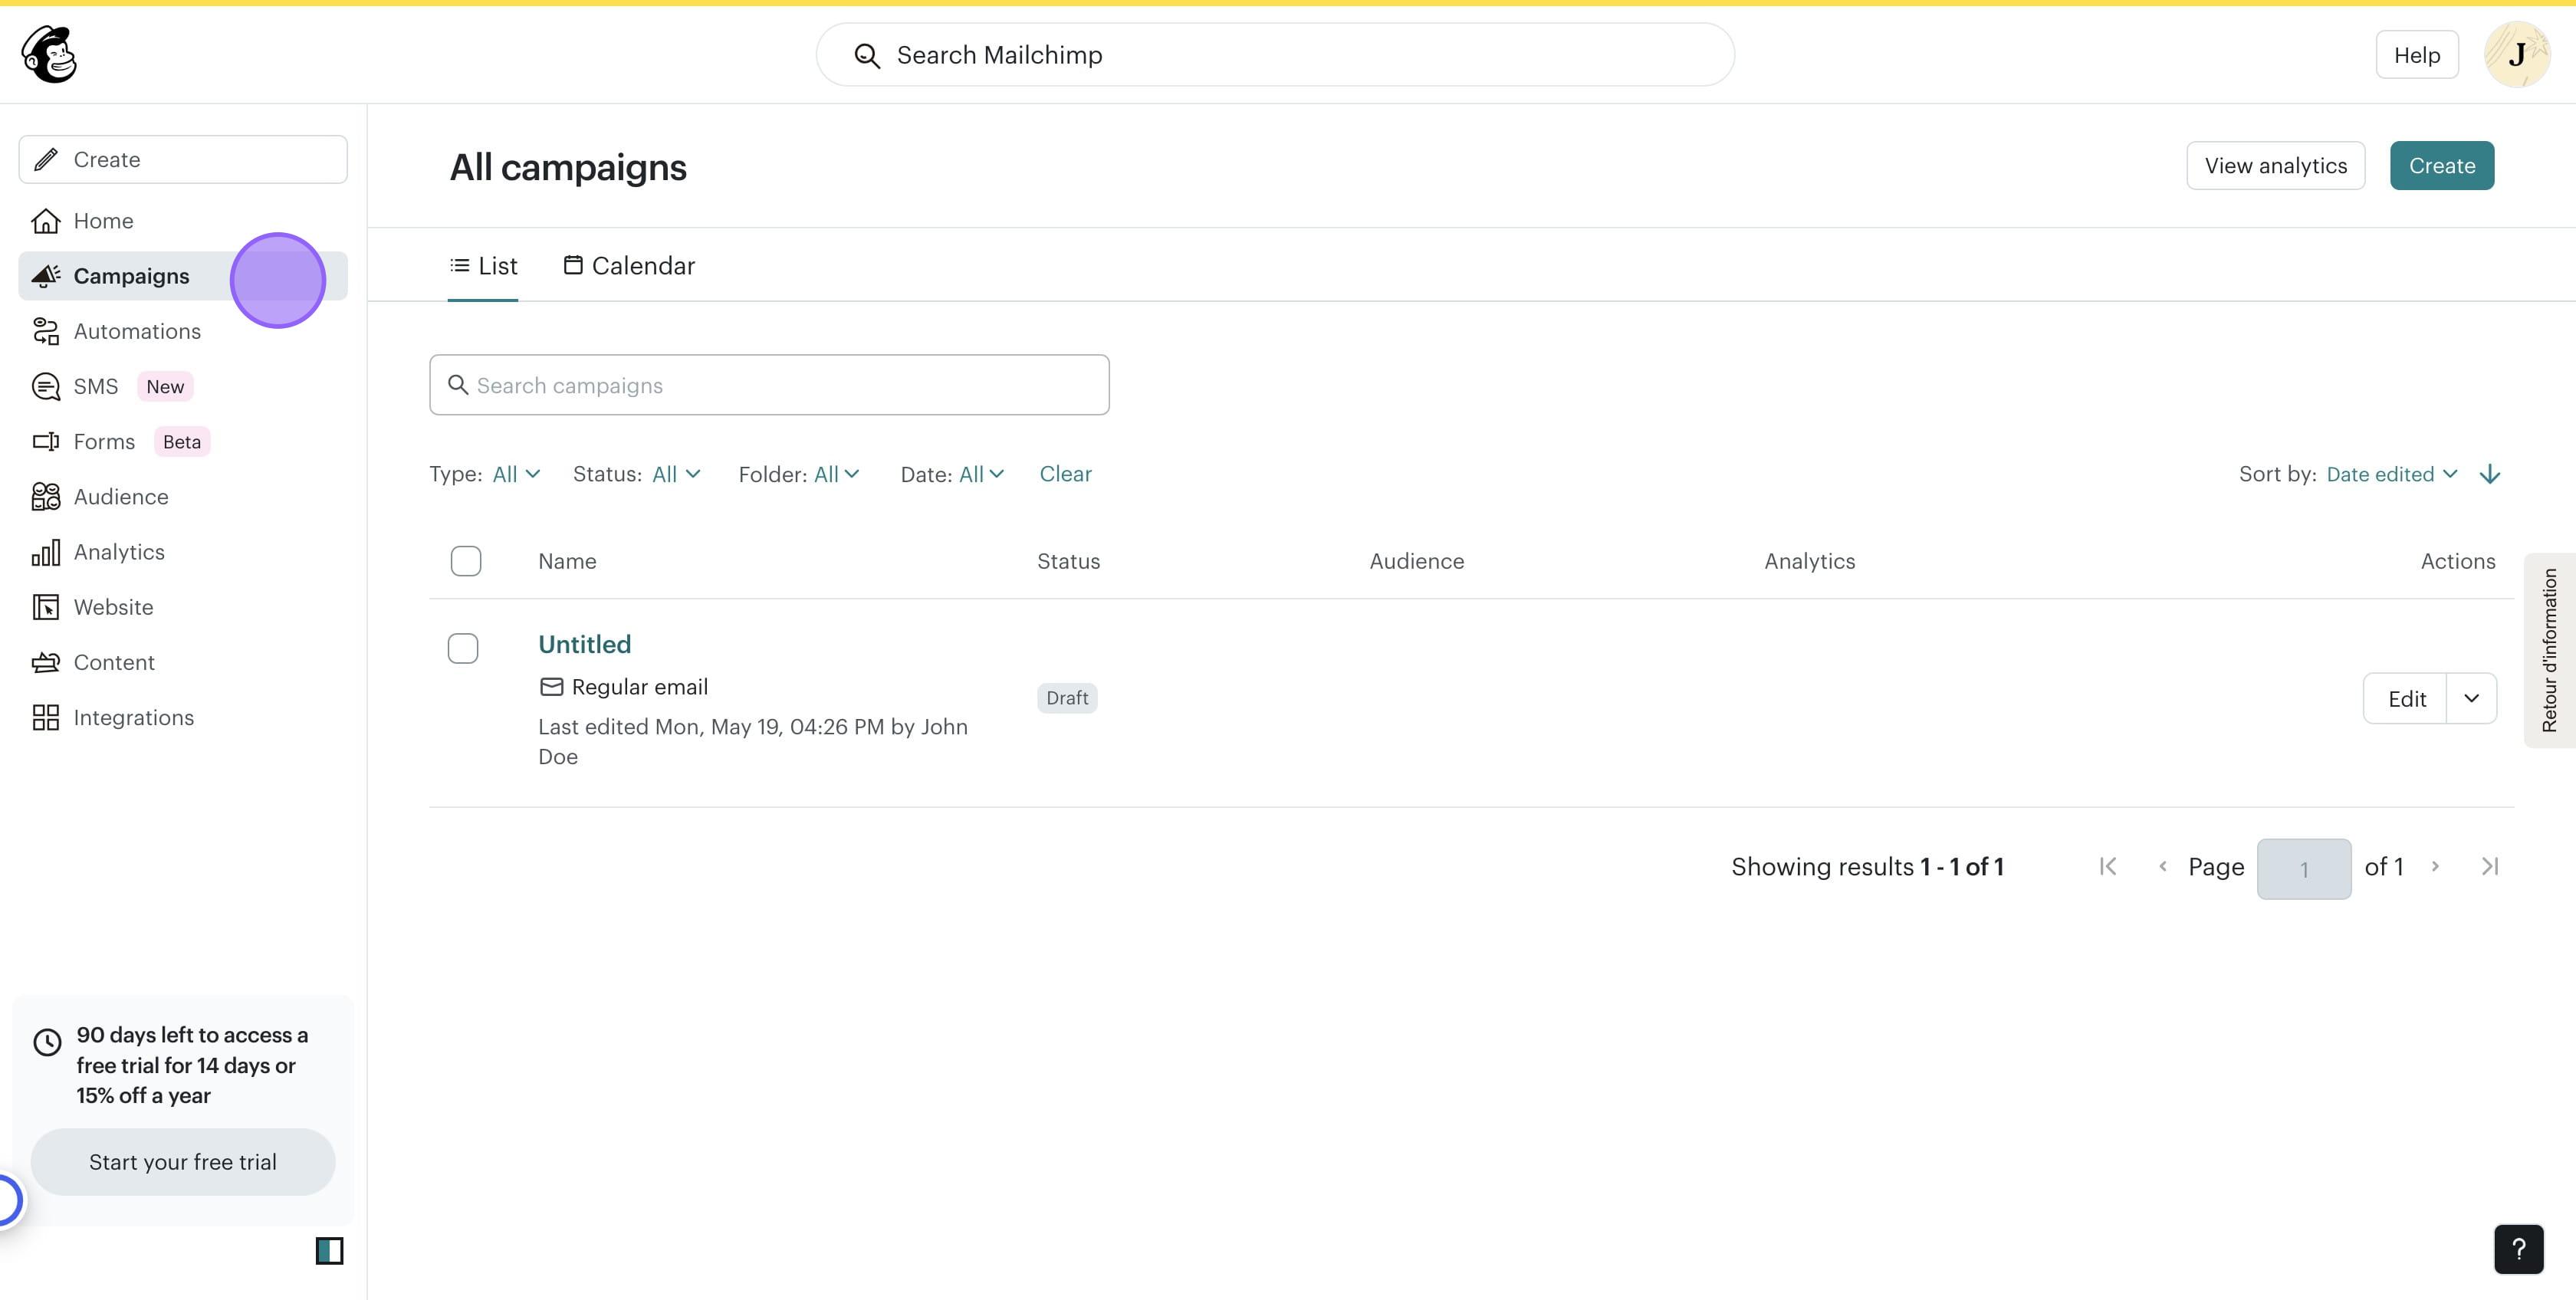
Task: Check the Untitled campaign checkbox
Action: click(x=463, y=648)
